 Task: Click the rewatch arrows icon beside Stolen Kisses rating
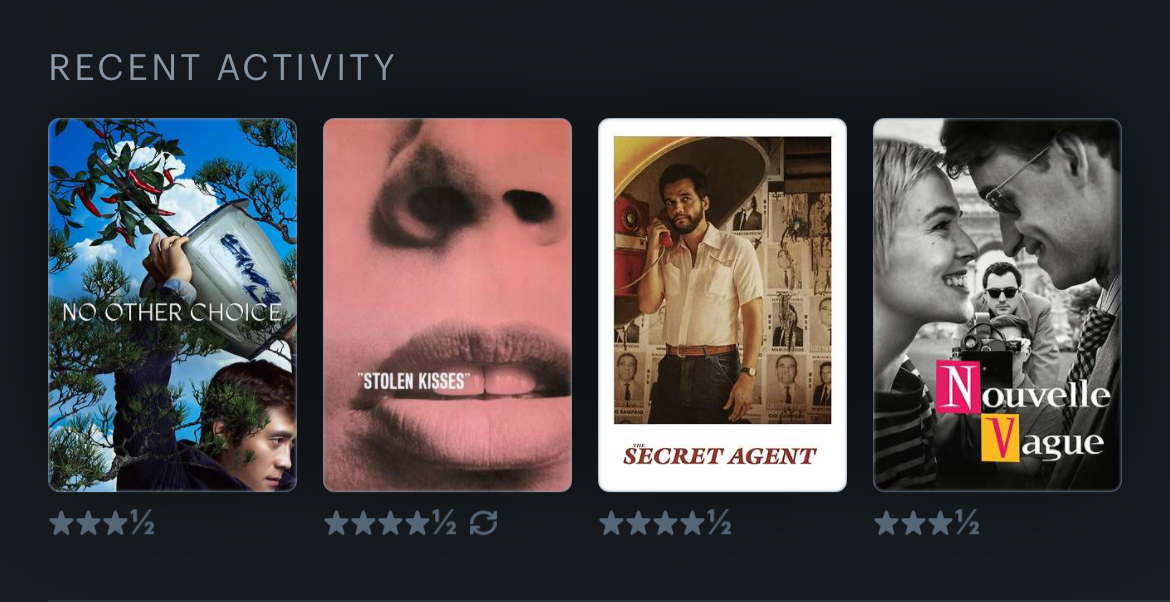pyautogui.click(x=484, y=523)
